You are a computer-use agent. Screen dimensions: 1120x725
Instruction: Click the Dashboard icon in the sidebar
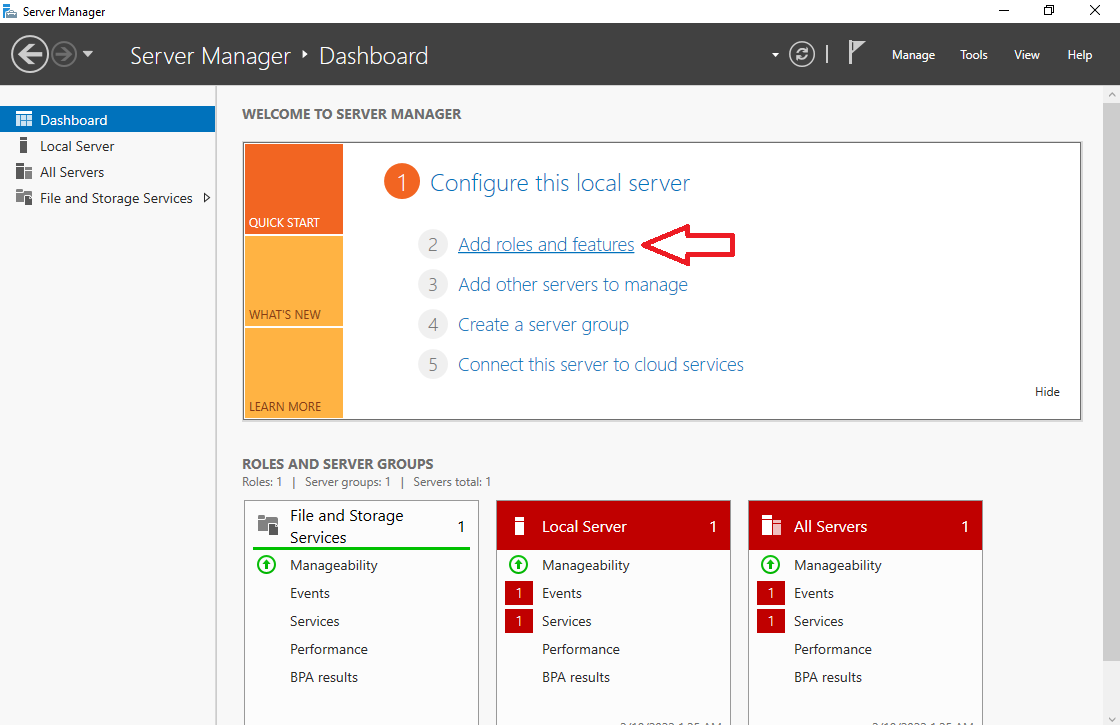click(24, 118)
